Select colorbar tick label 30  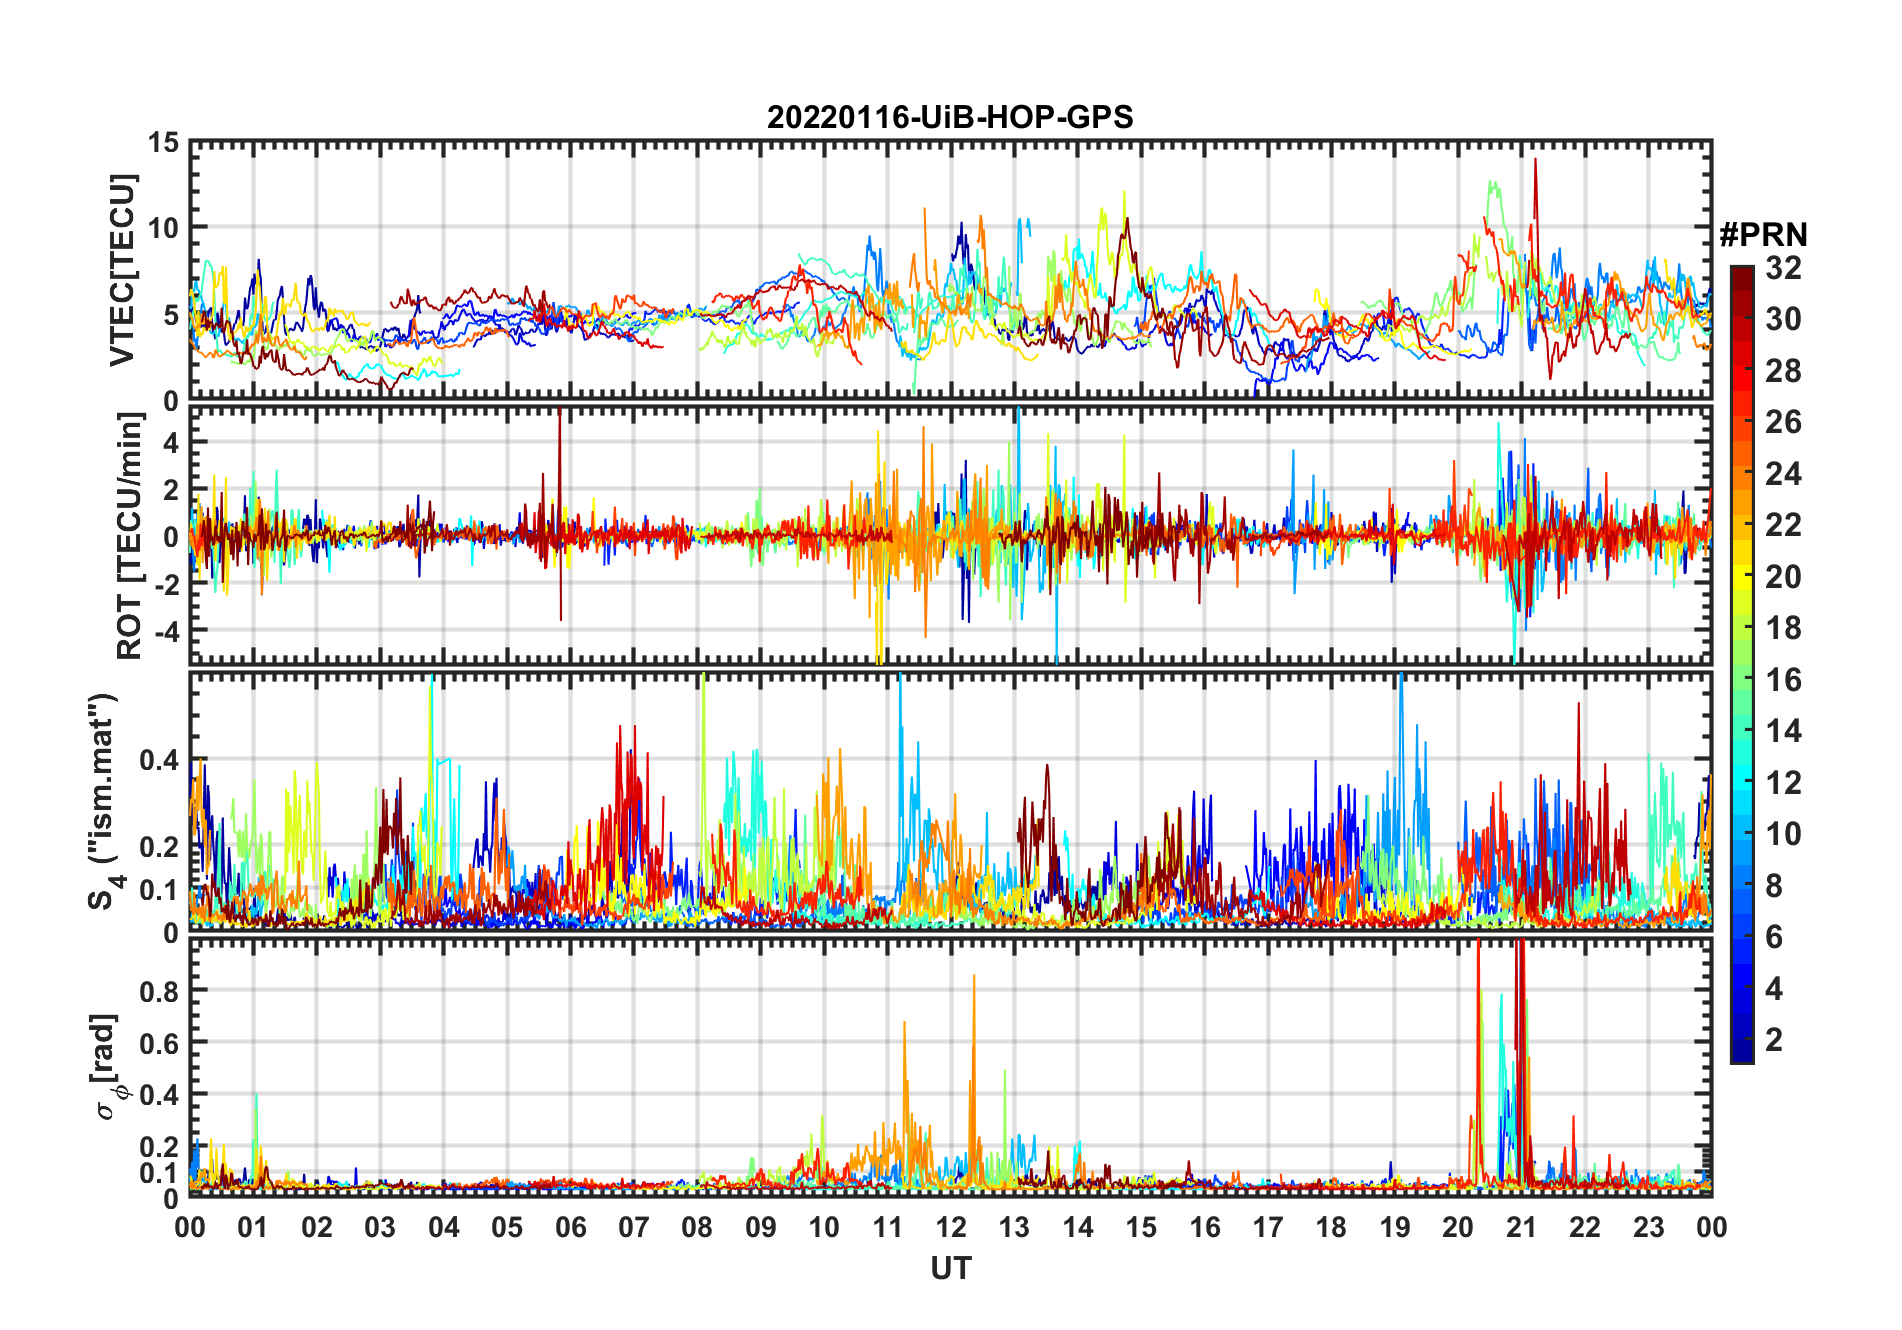click(x=1783, y=319)
